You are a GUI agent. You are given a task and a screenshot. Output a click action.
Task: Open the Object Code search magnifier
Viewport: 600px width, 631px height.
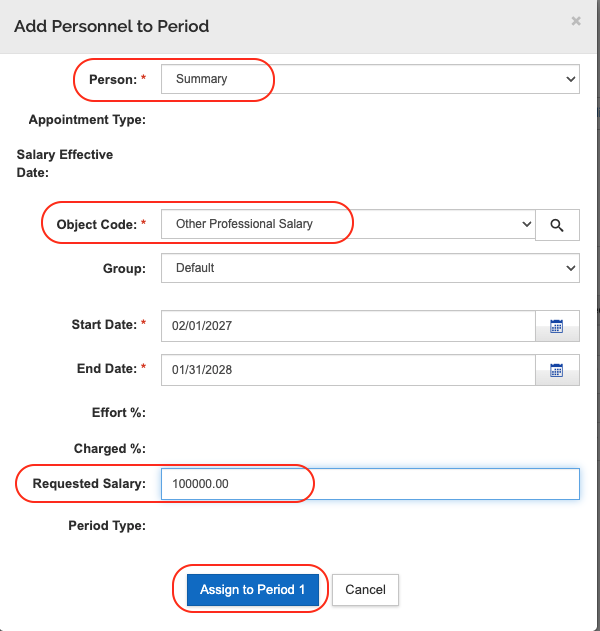tap(557, 225)
